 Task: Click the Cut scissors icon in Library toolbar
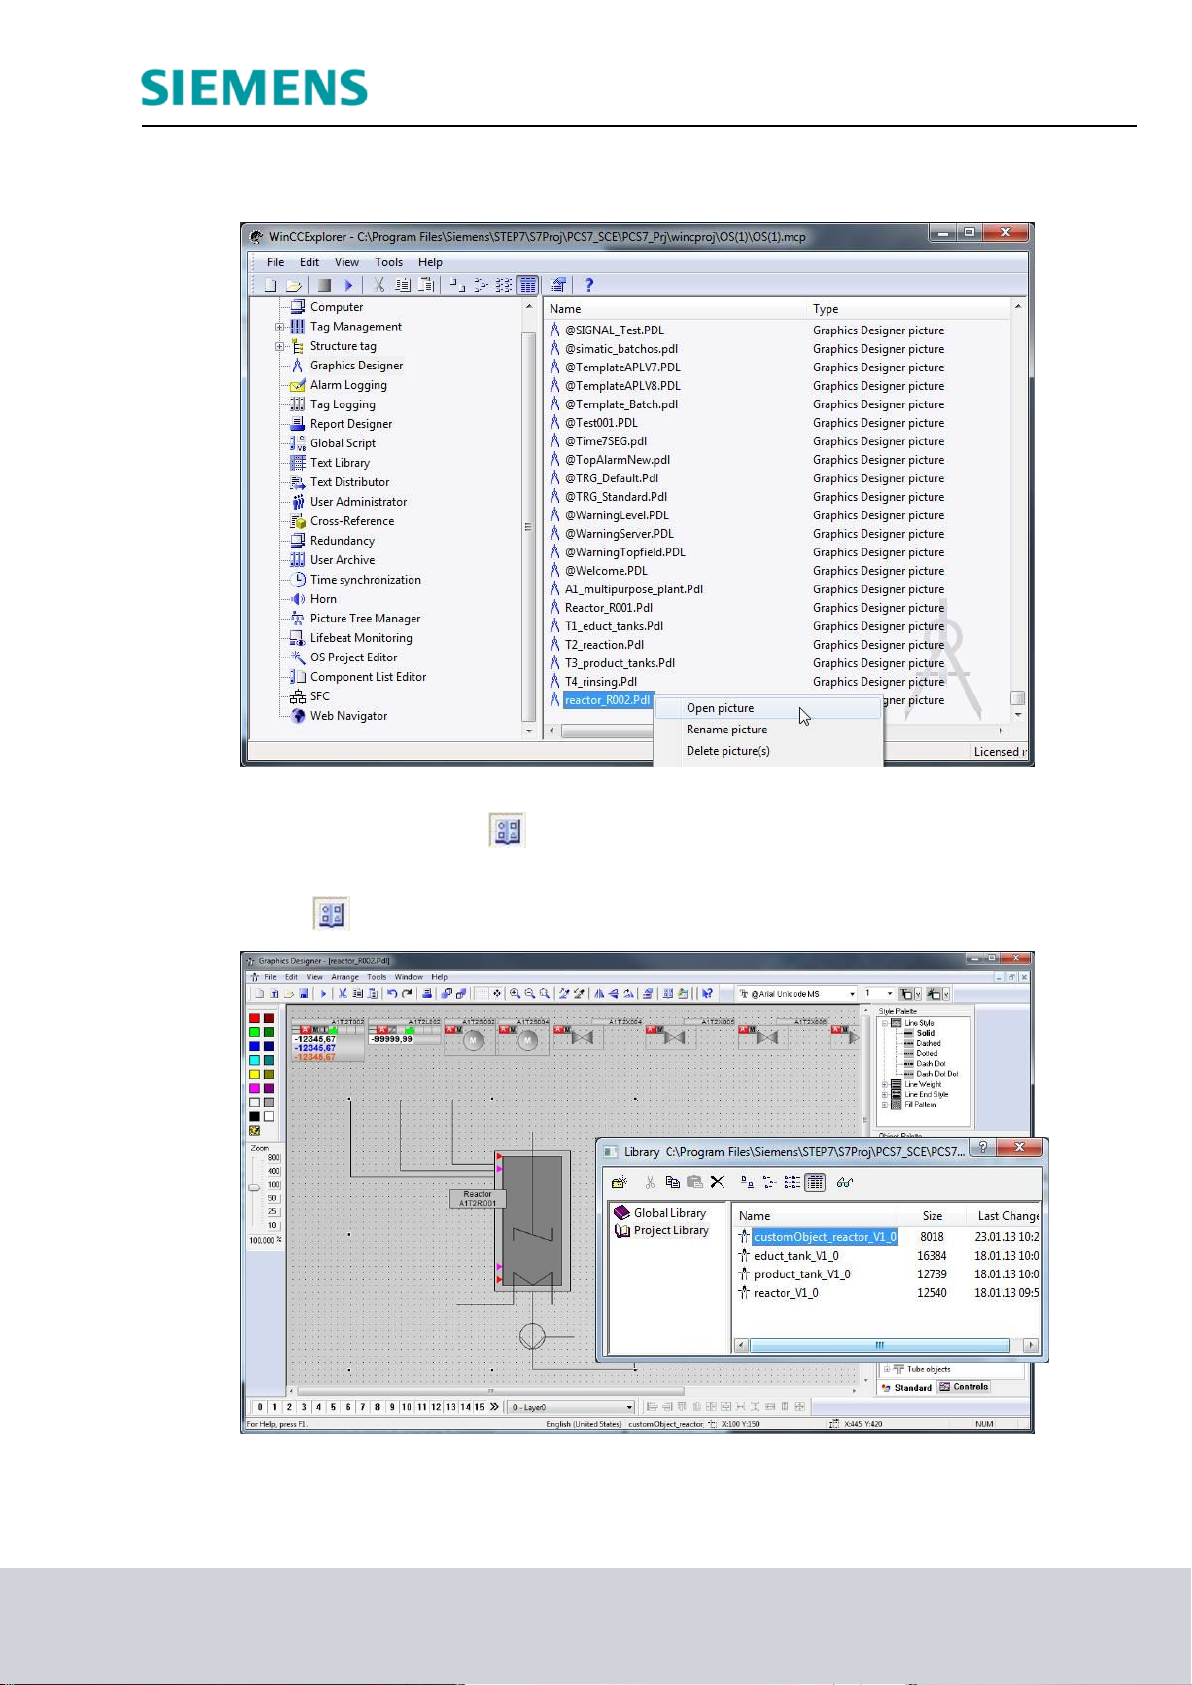point(650,1182)
